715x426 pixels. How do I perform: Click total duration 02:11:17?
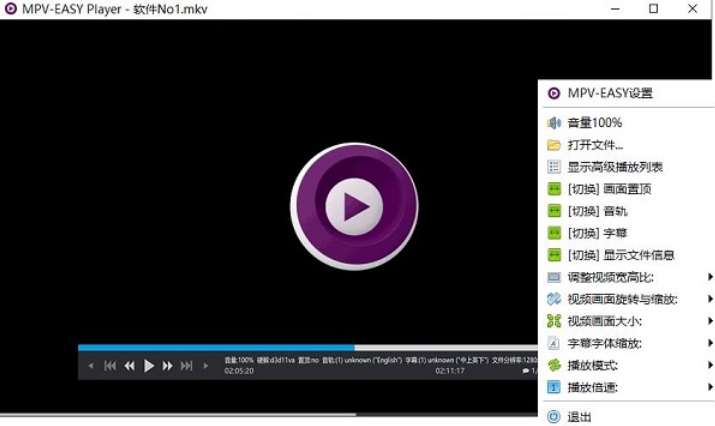point(450,371)
